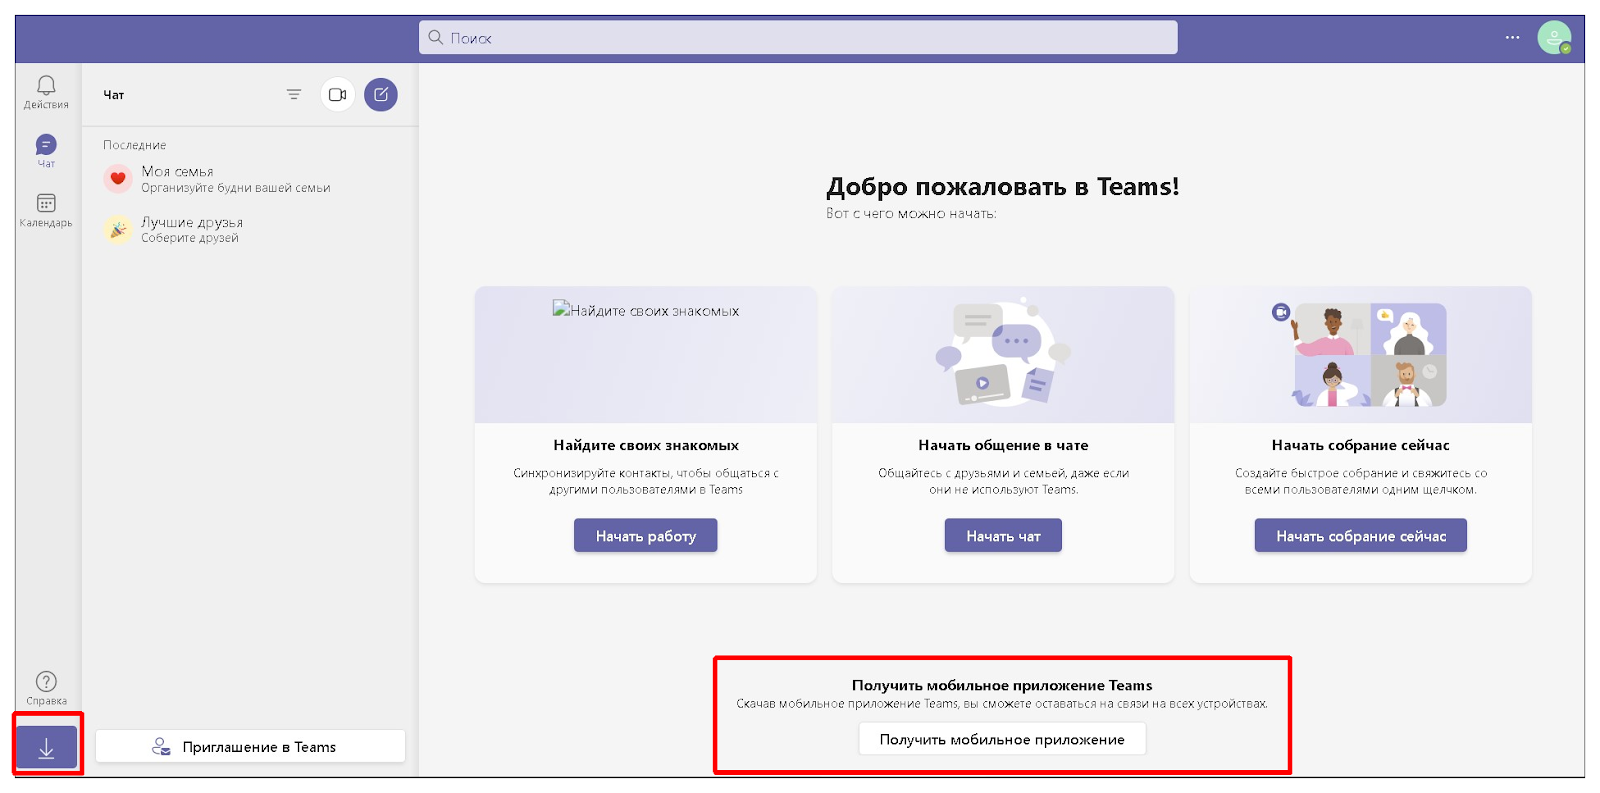Click the chat bubbles illustration image
The height and width of the screenshot is (793, 1600).
coord(1002,353)
